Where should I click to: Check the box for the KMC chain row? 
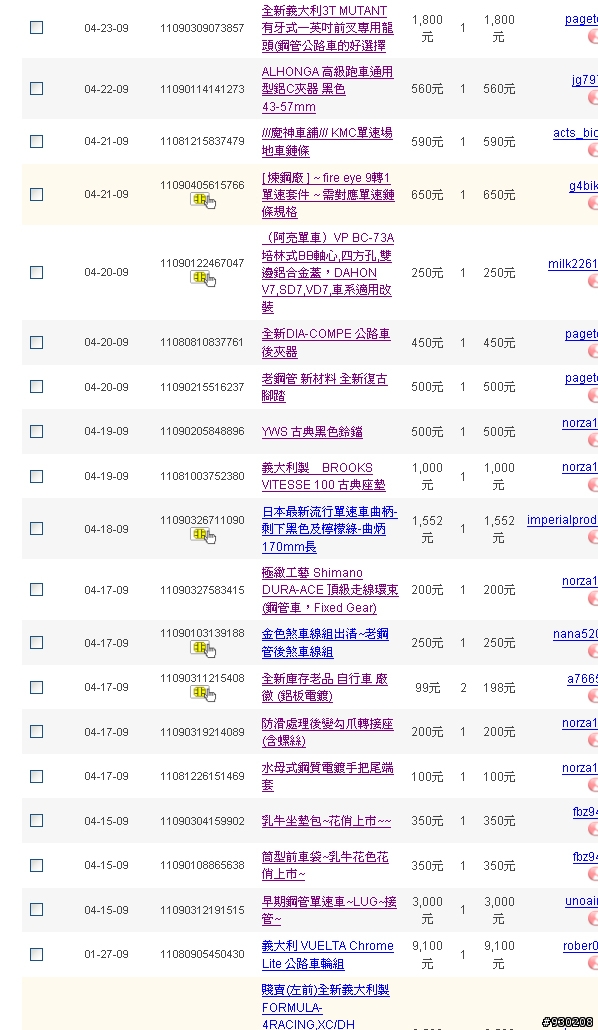pyautogui.click(x=37, y=141)
